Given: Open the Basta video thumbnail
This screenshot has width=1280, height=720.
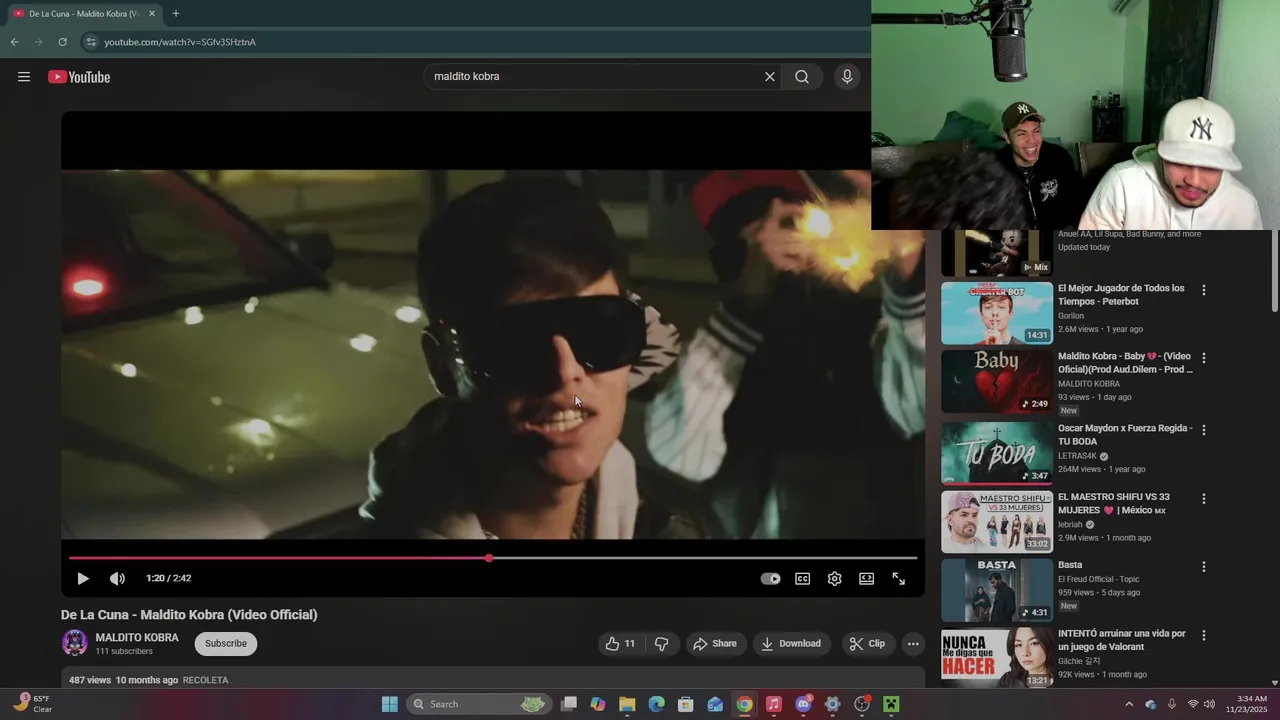Looking at the screenshot, I should [997, 590].
